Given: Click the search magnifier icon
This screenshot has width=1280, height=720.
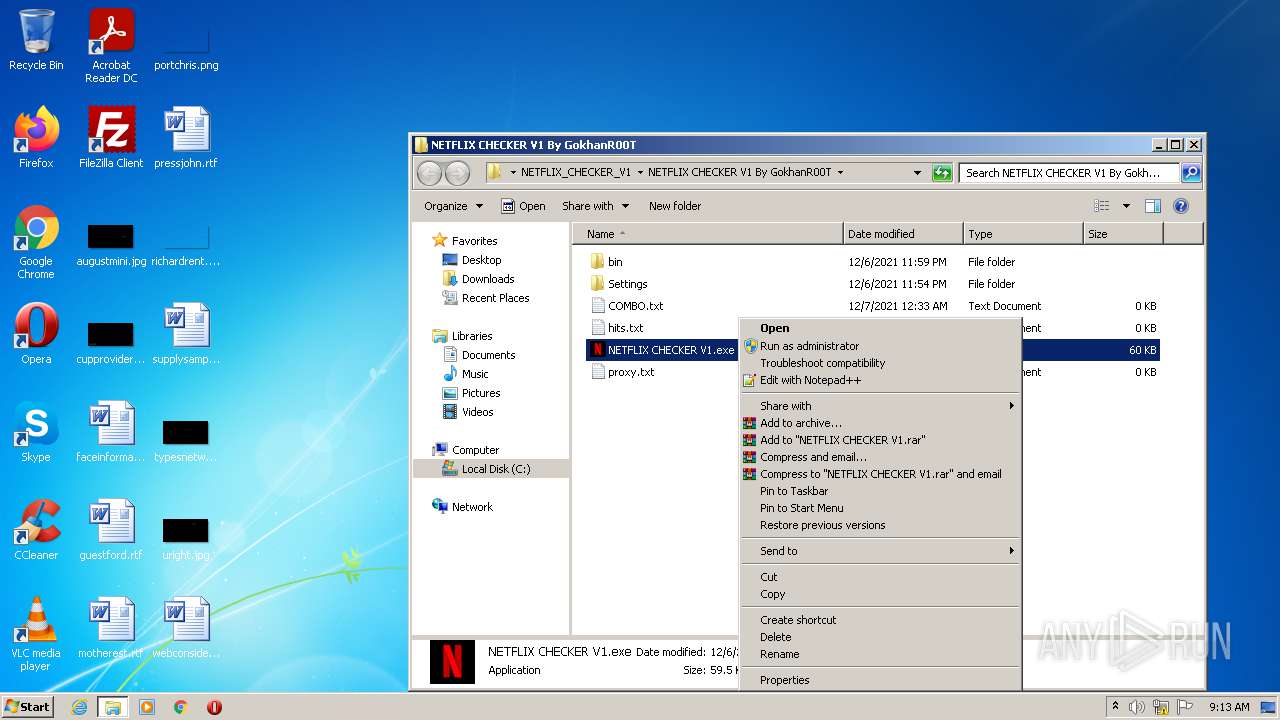Looking at the screenshot, I should tap(1190, 172).
